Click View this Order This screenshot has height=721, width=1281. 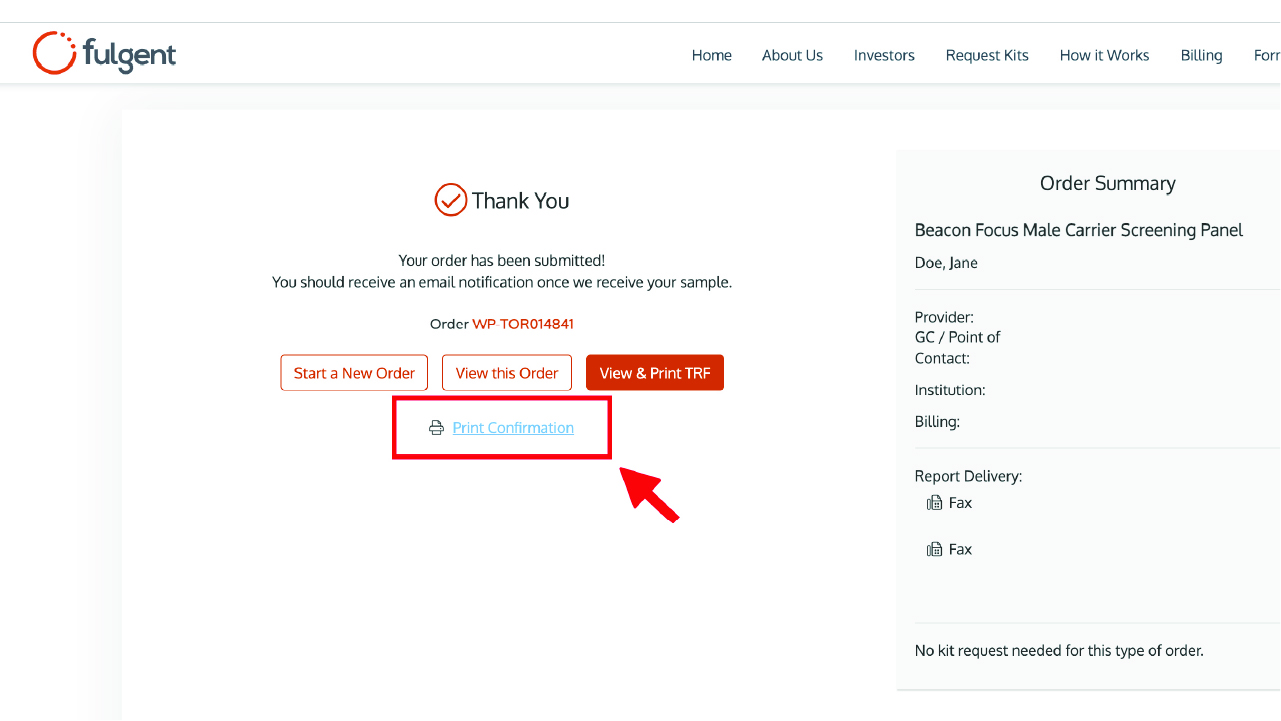click(506, 372)
